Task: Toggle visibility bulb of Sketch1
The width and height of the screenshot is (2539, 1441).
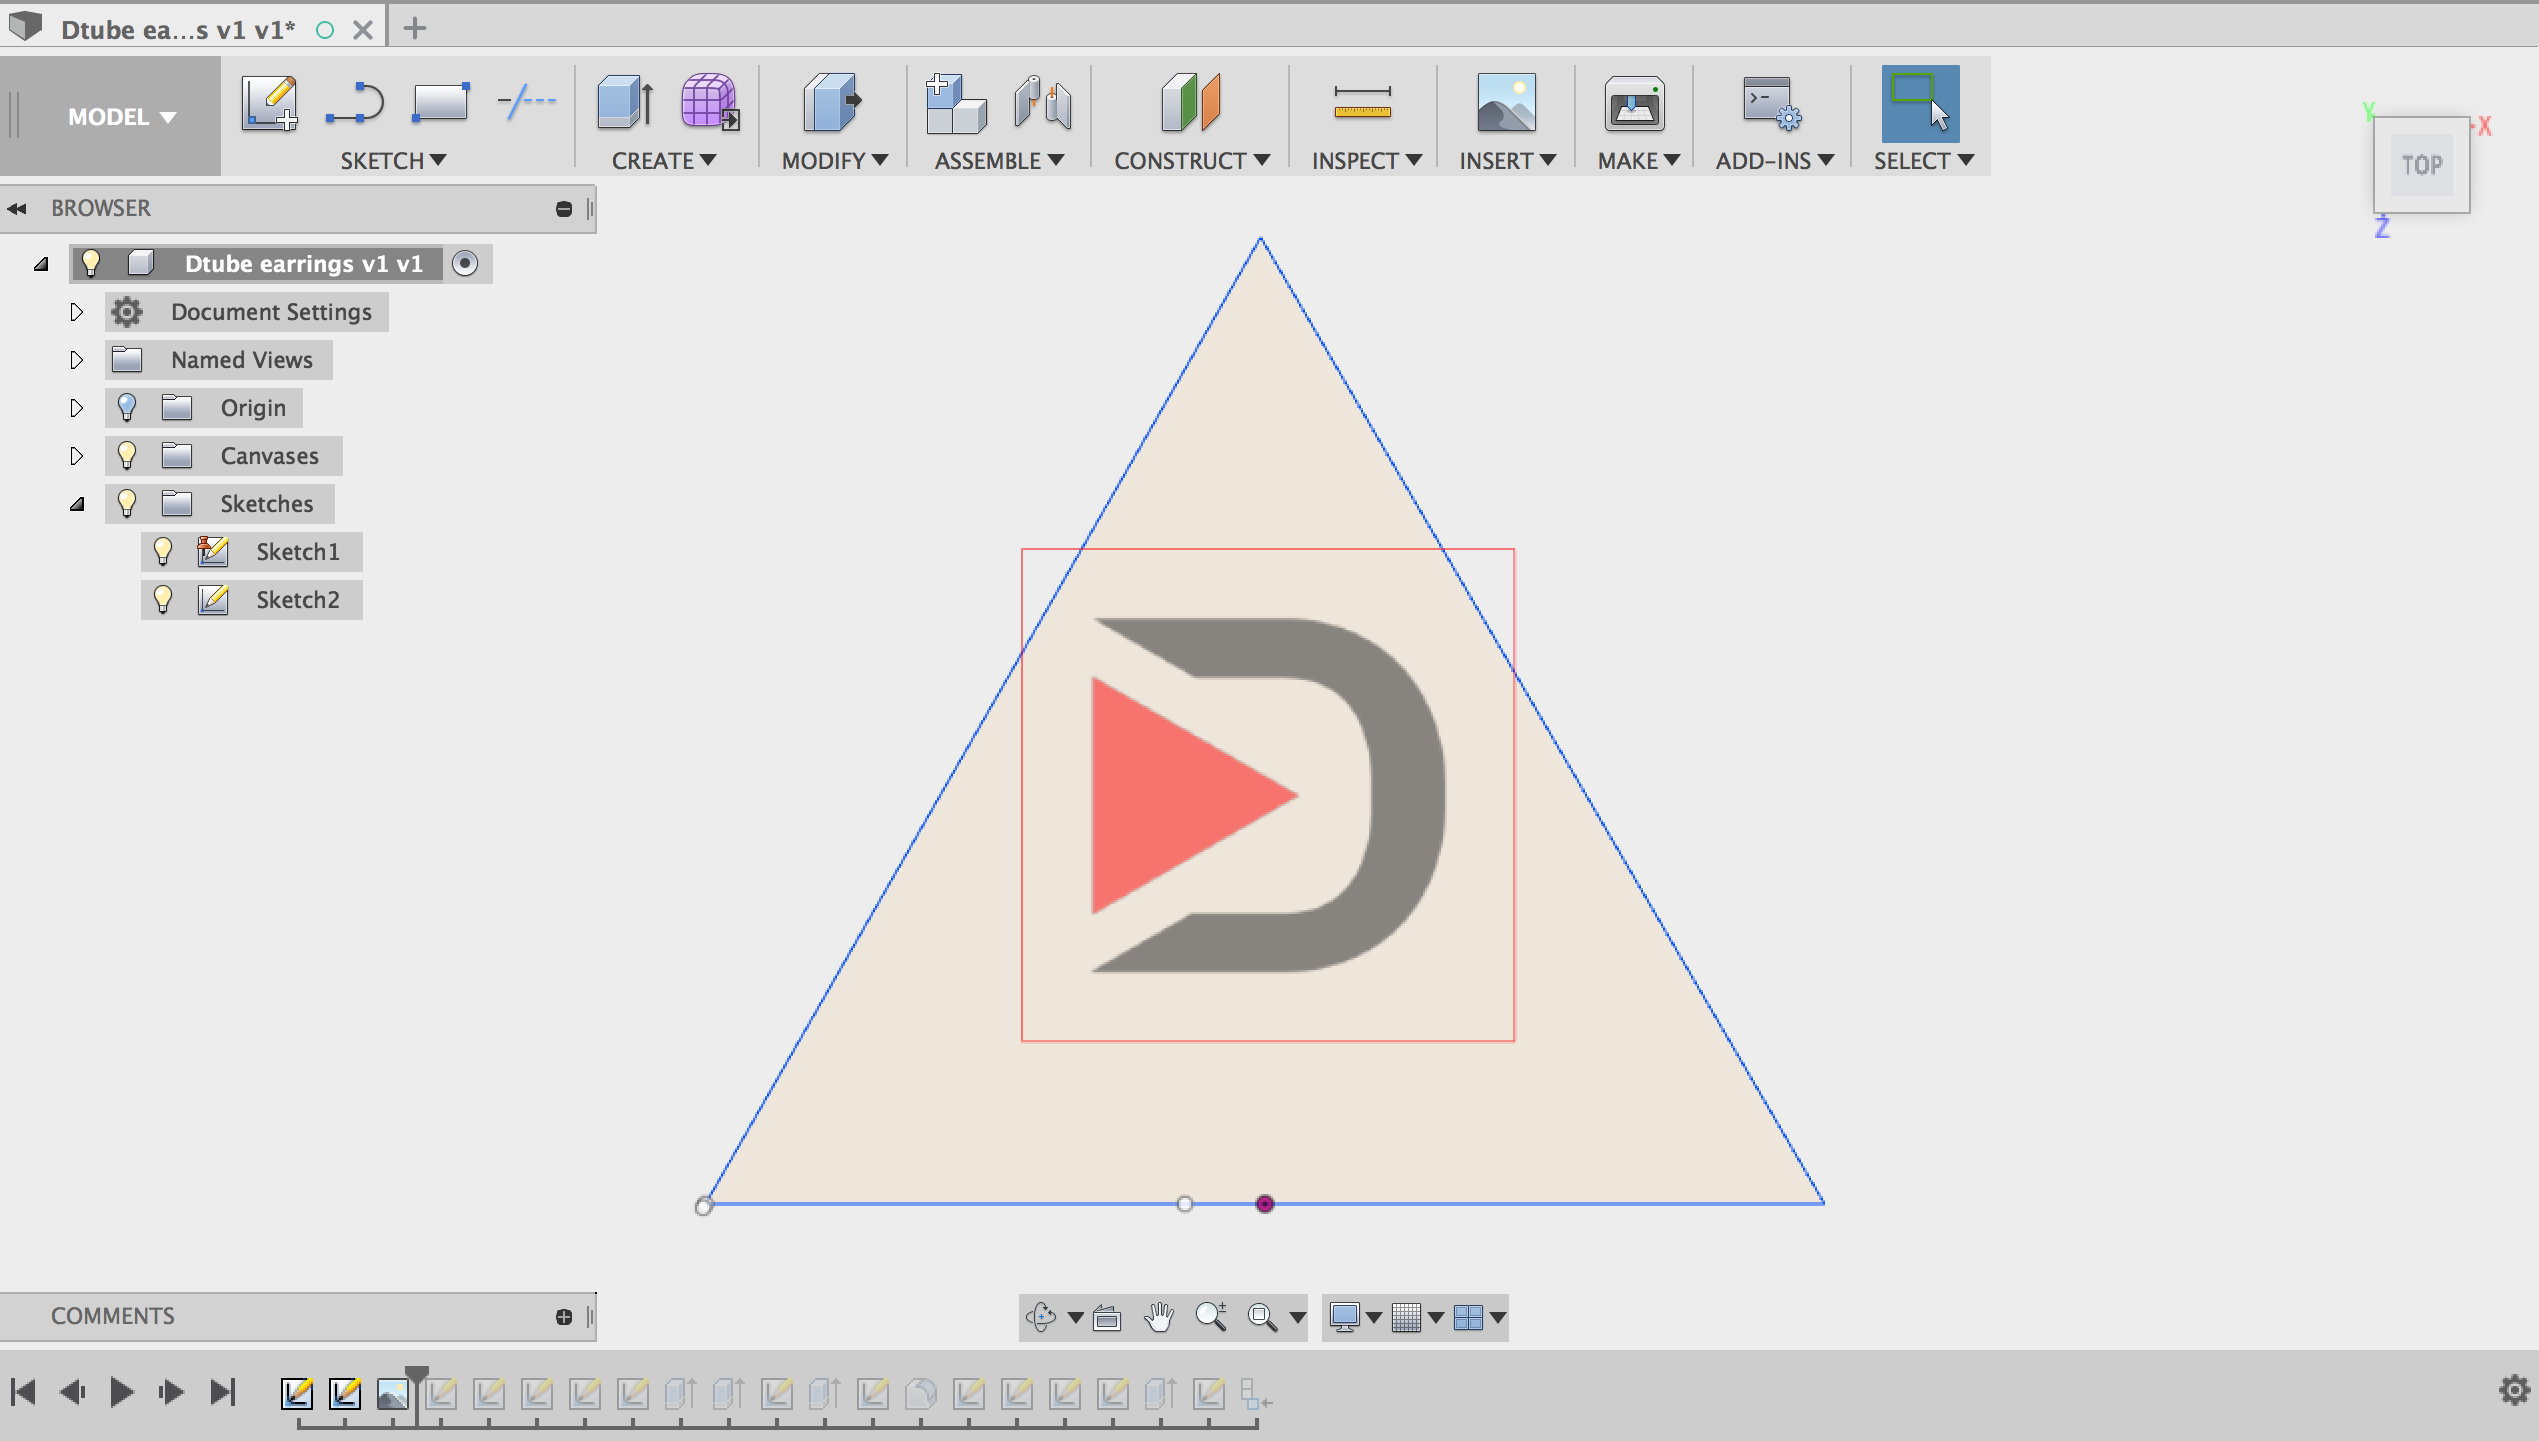Action: click(x=163, y=551)
